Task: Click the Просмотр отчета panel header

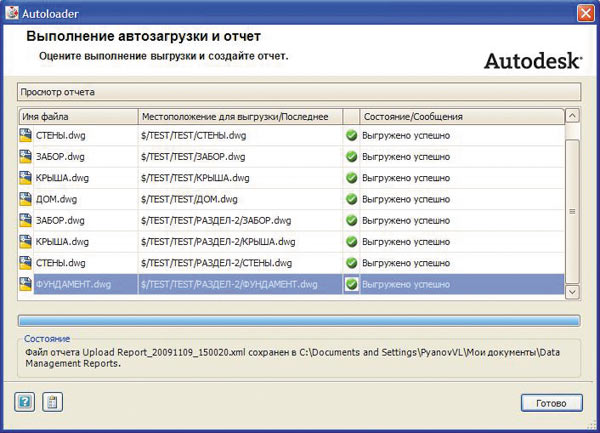Action: pos(299,92)
